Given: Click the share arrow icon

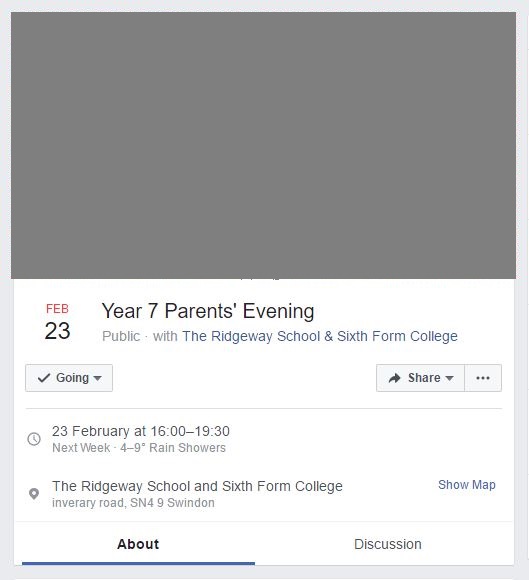Looking at the screenshot, I should pyautogui.click(x=395, y=378).
